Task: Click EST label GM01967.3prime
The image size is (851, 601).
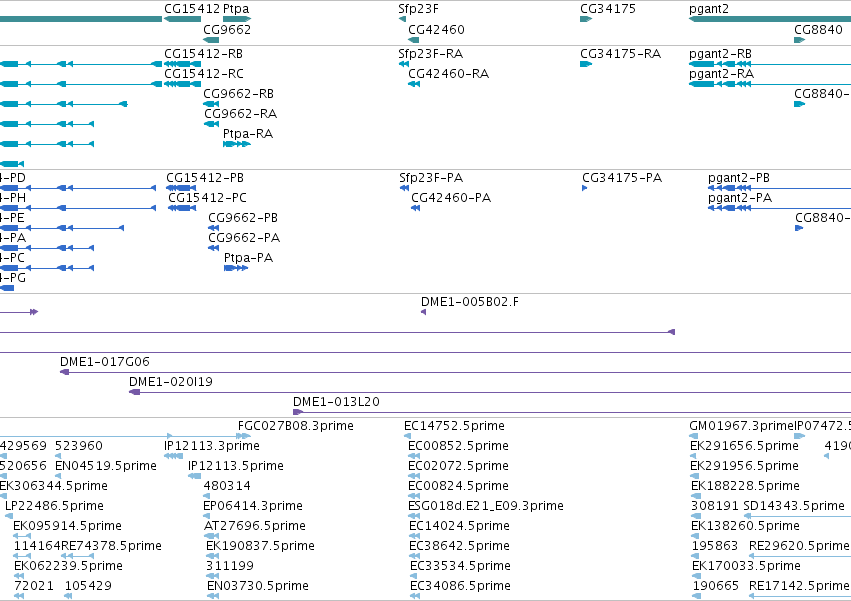Action: click(x=741, y=426)
